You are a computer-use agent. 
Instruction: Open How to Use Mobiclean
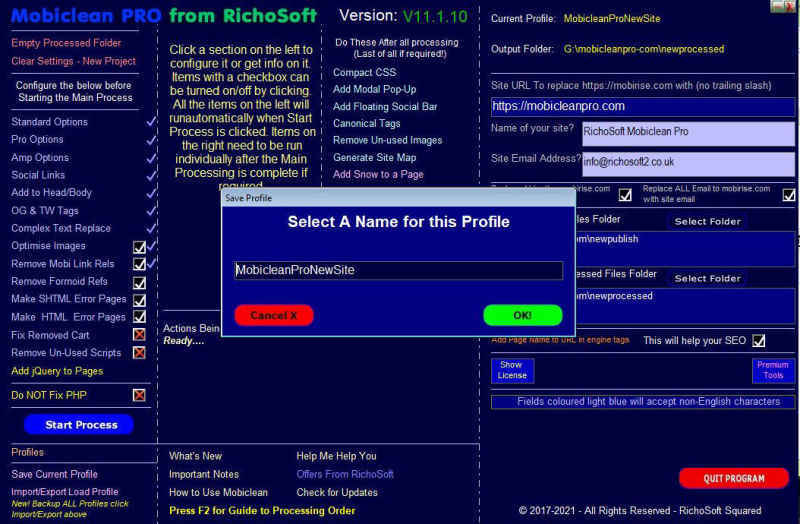(218, 492)
